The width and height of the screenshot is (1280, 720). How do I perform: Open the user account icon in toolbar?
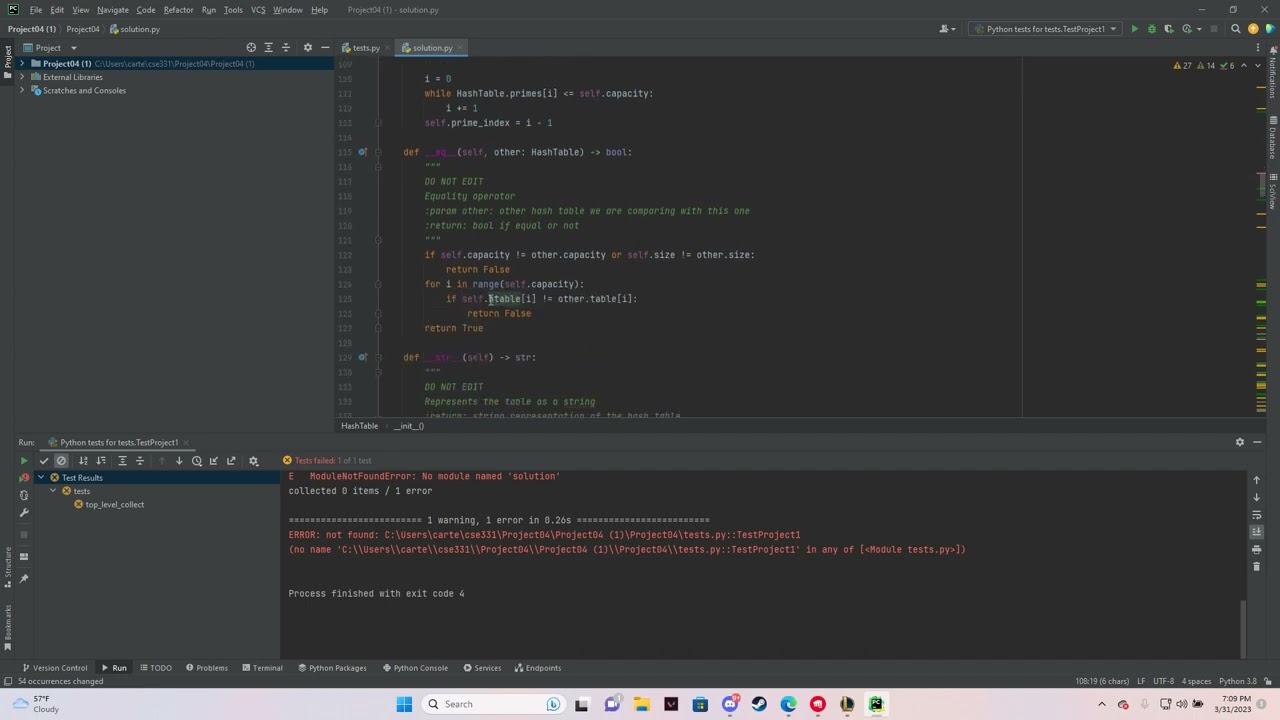[944, 29]
